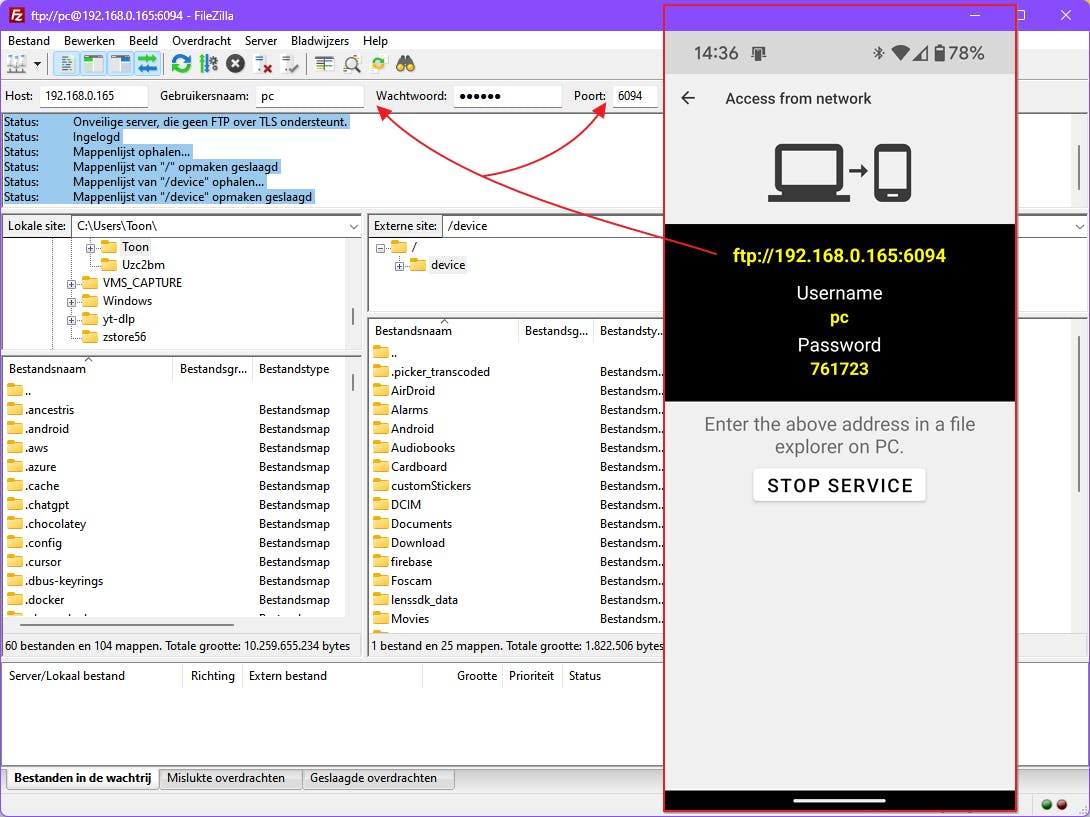Tap STOP SERVICE on the phone screen
The height and width of the screenshot is (817, 1090).
pos(839,485)
